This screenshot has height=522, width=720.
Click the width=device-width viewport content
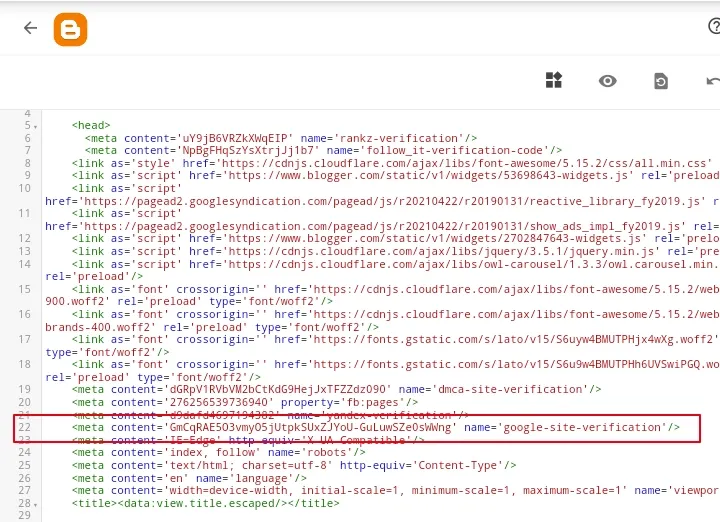point(395,491)
